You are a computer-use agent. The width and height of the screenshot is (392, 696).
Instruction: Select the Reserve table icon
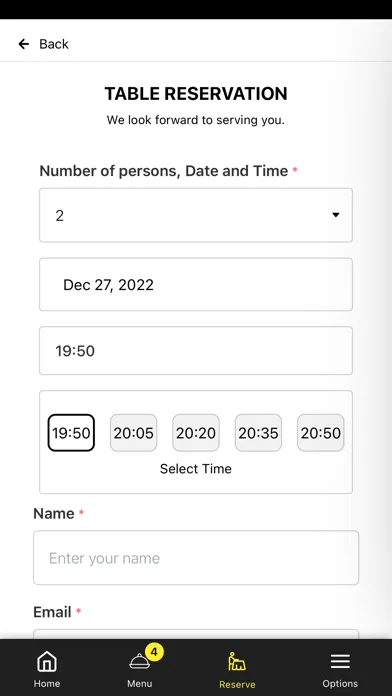coord(237,661)
